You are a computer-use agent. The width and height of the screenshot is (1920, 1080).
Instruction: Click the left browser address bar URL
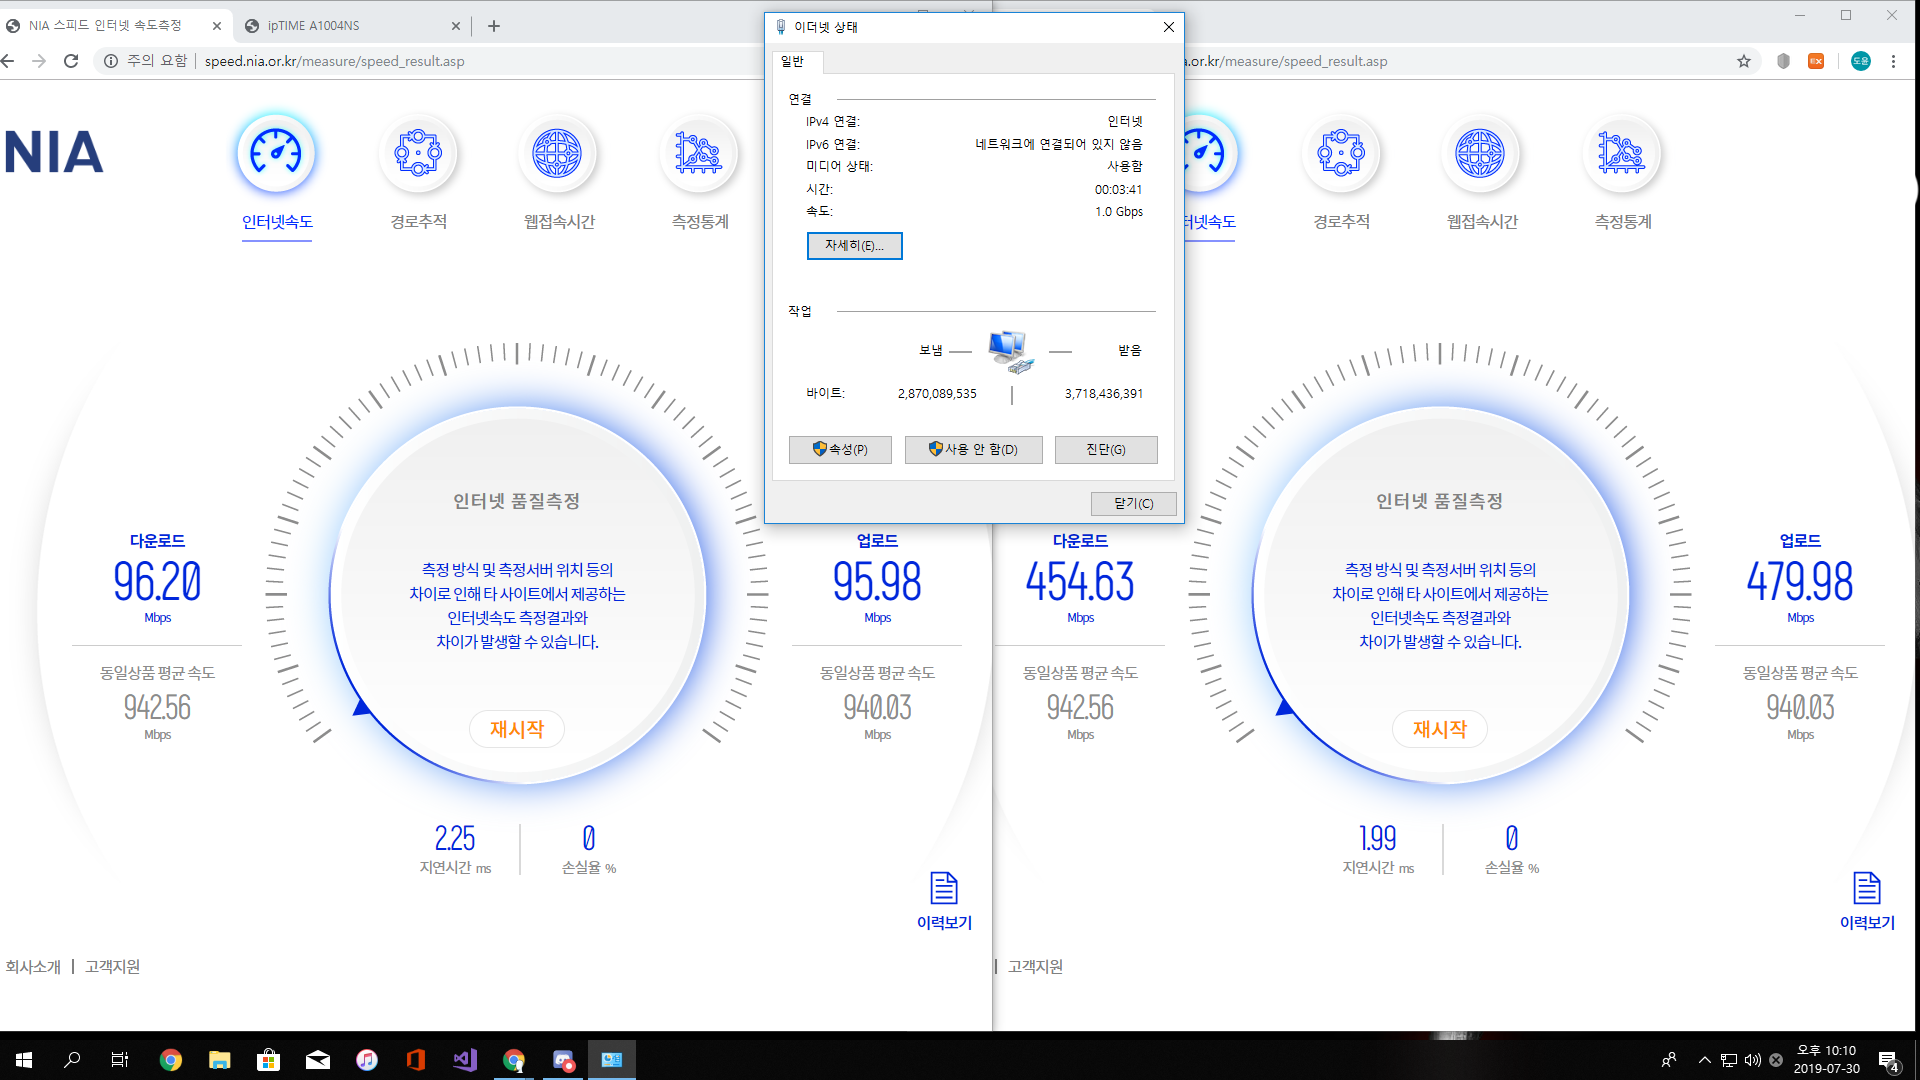tap(334, 61)
